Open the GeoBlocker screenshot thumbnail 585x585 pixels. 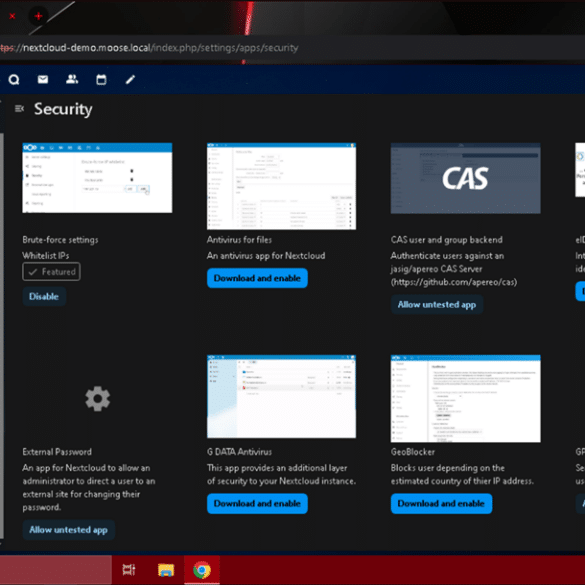pos(466,399)
